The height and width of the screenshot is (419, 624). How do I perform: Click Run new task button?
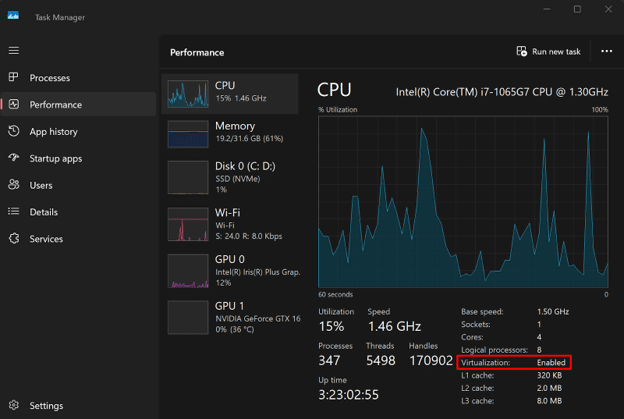[548, 52]
